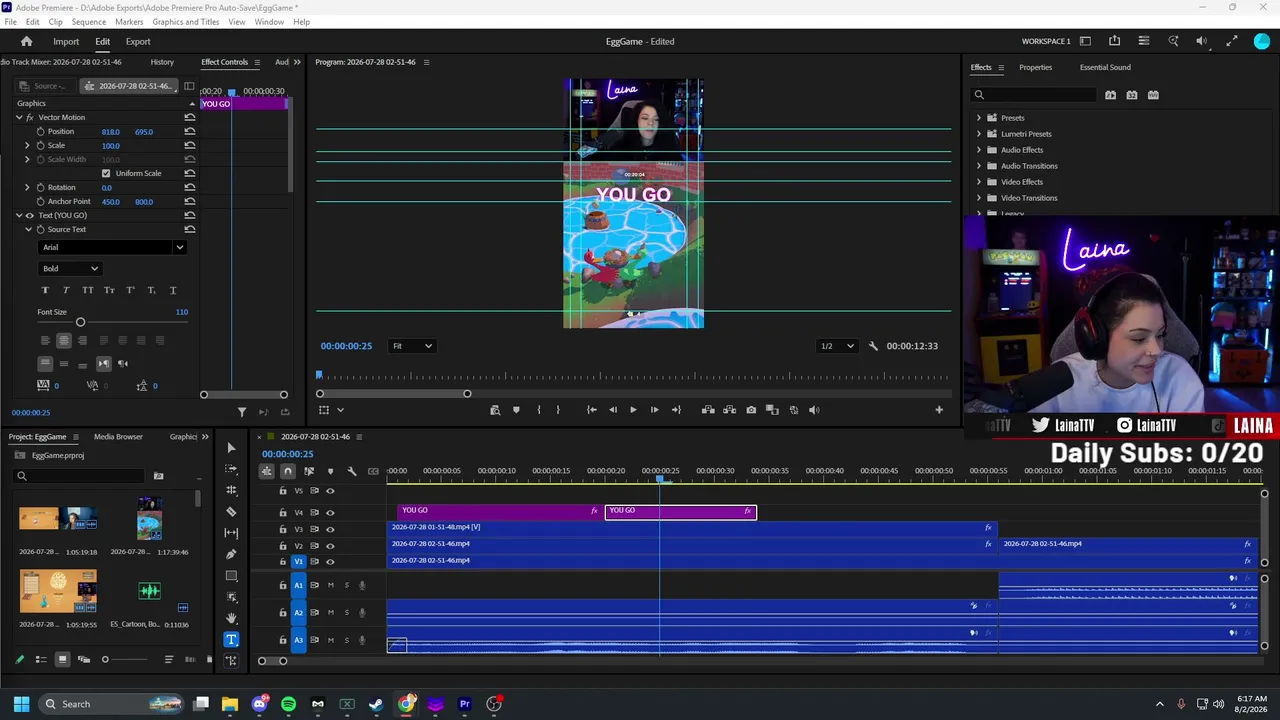The image size is (1280, 720).
Task: Open the Fit zoom level dropdown
Action: pyautogui.click(x=411, y=346)
